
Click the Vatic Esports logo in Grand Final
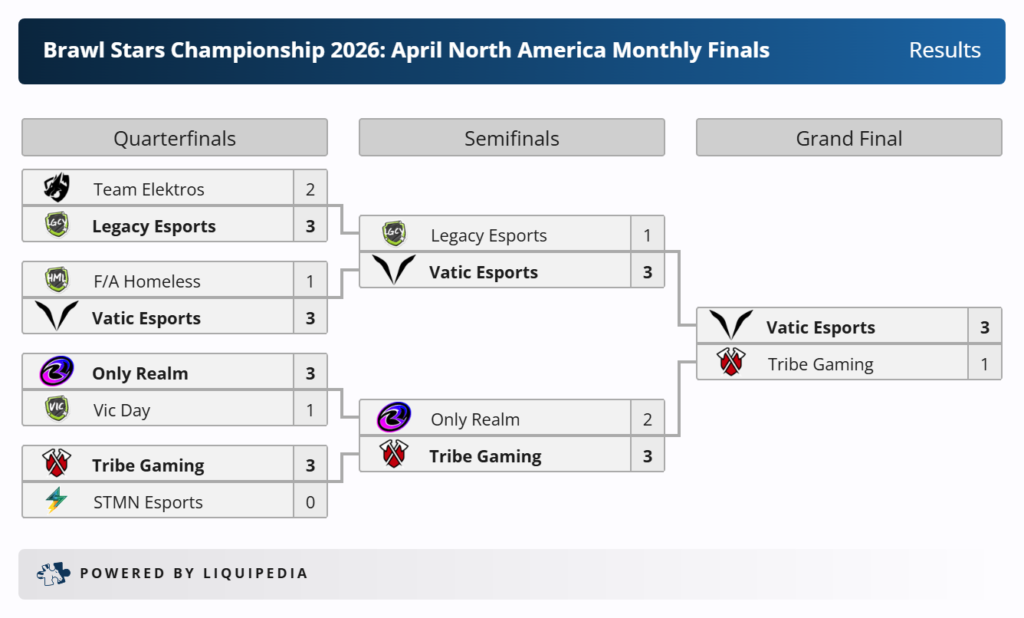[x=731, y=327]
